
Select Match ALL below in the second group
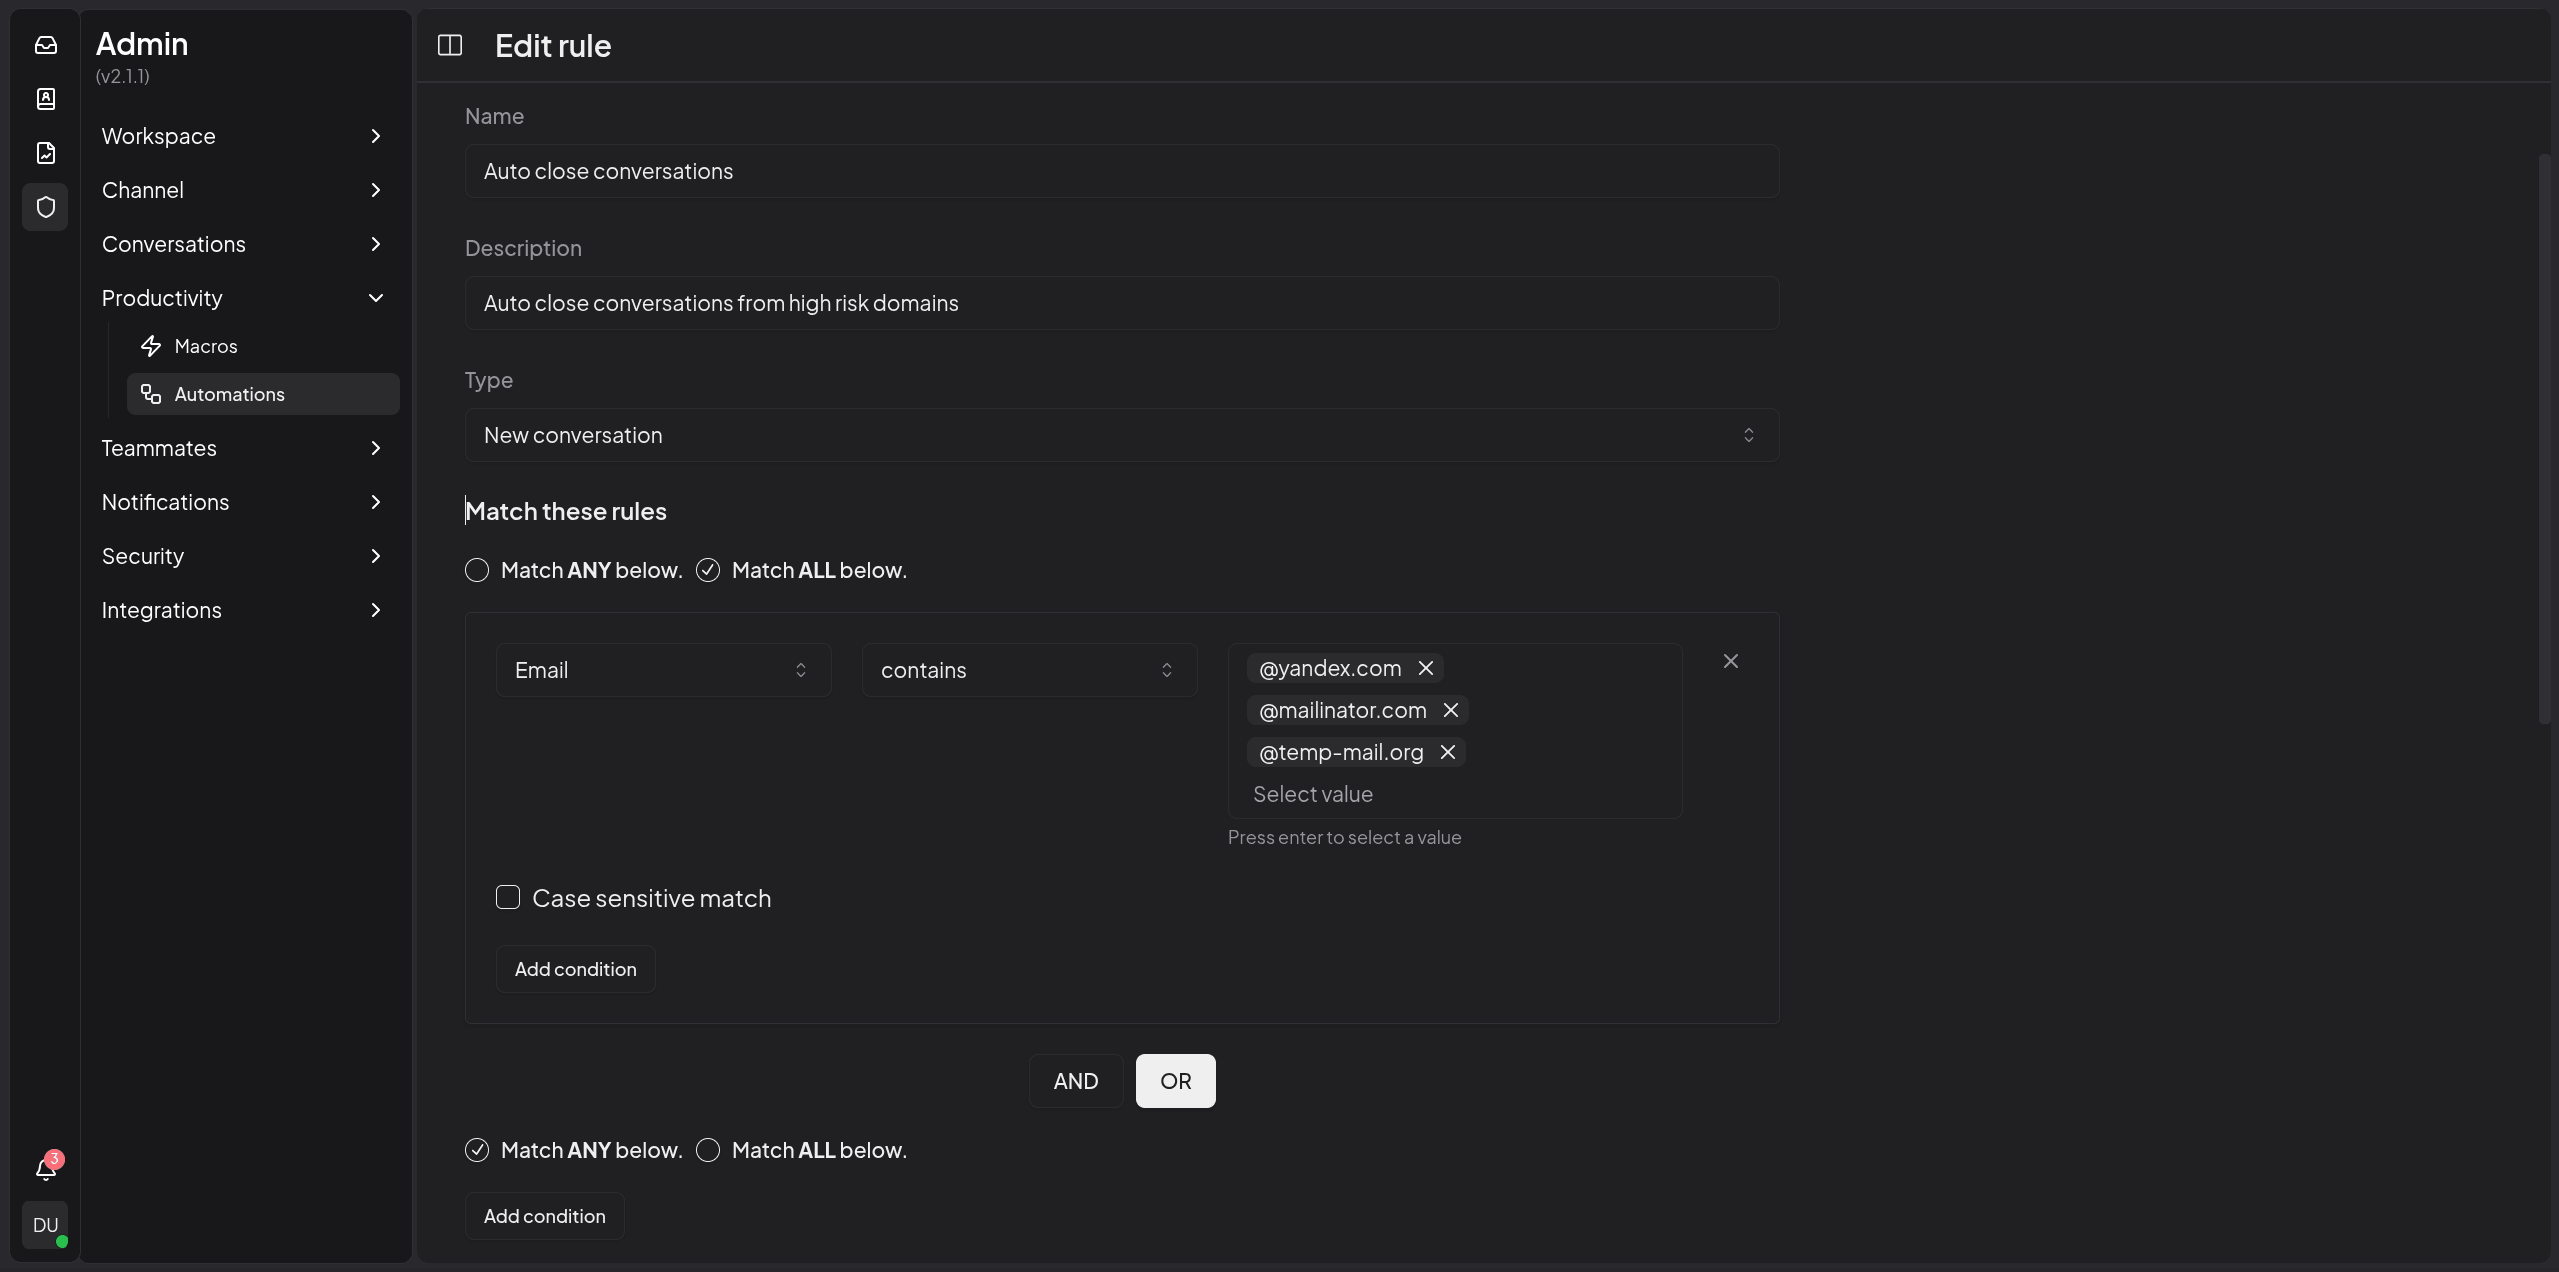(708, 1150)
